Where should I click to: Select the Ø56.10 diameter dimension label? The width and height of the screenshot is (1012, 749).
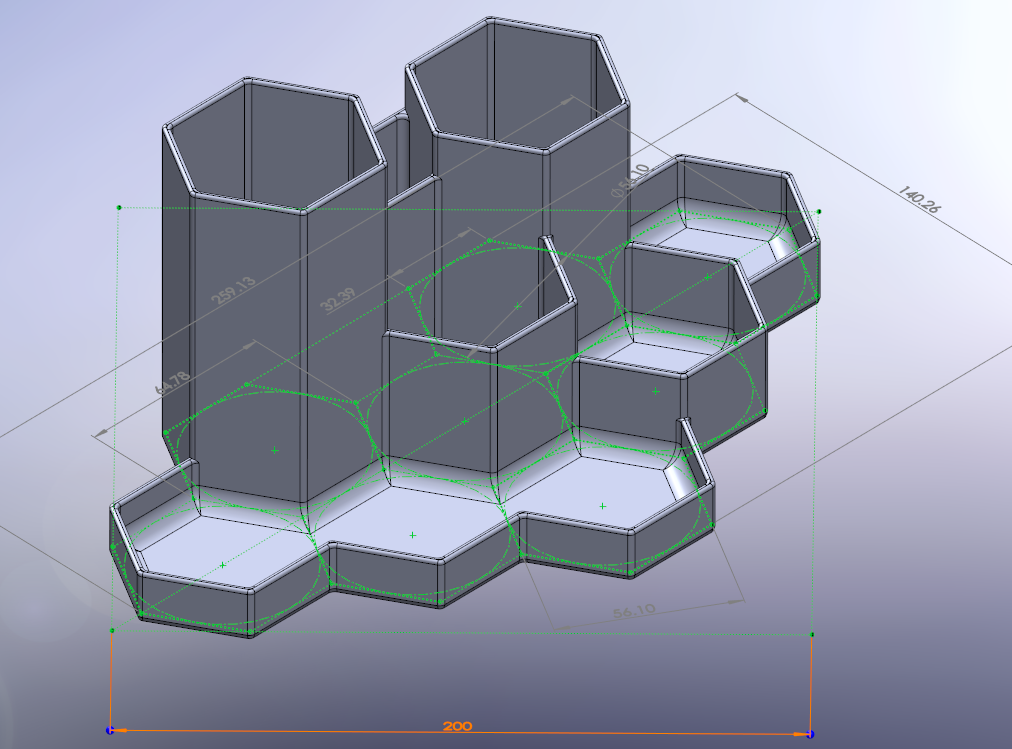click(629, 180)
